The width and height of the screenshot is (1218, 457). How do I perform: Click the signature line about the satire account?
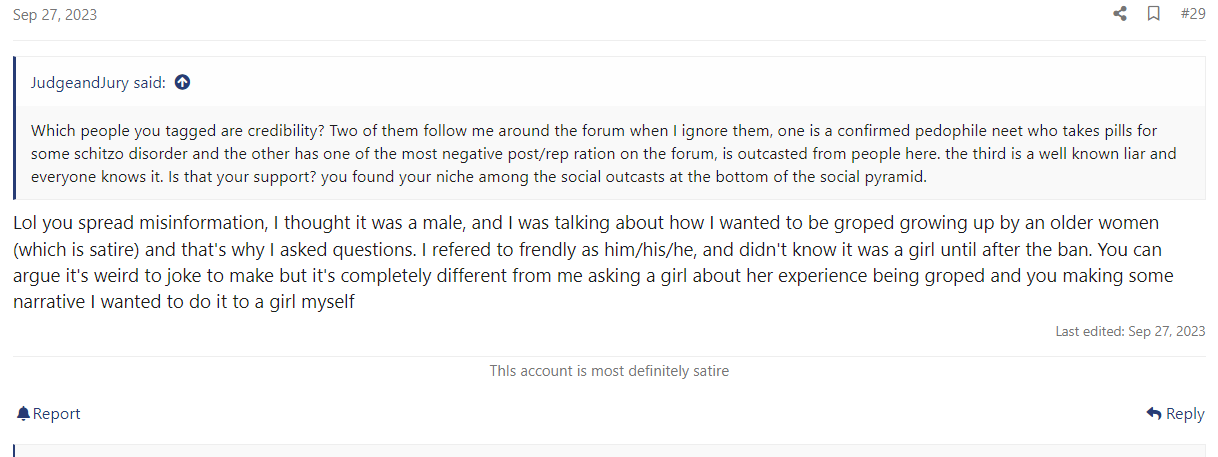609,371
